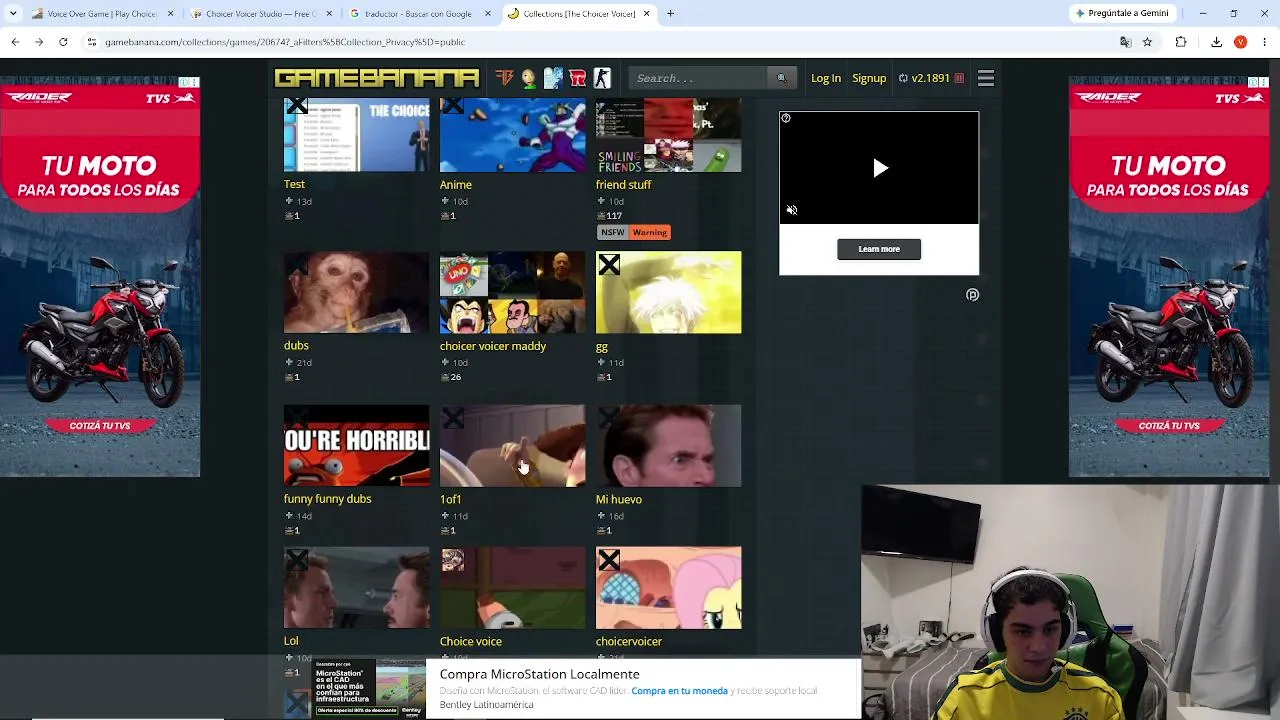This screenshot has width=1280, height=720.
Task: Open the choicervoicer collection title
Action: 629,641
